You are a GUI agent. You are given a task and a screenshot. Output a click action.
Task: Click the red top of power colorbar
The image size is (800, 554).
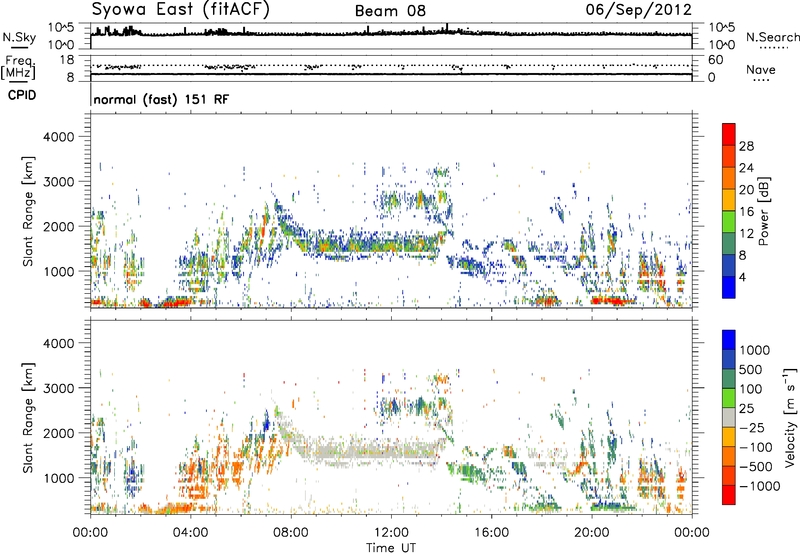tap(729, 134)
